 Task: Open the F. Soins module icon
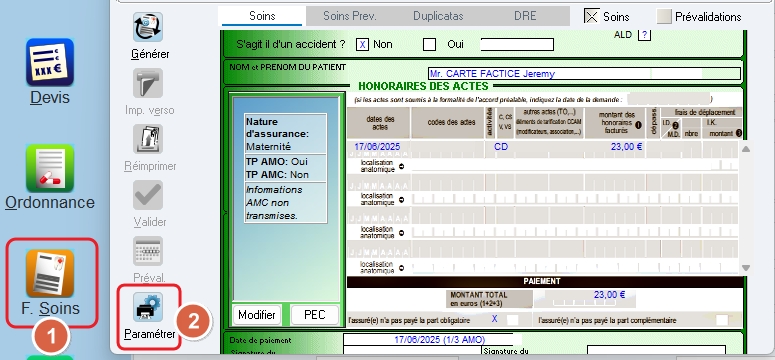tap(50, 273)
